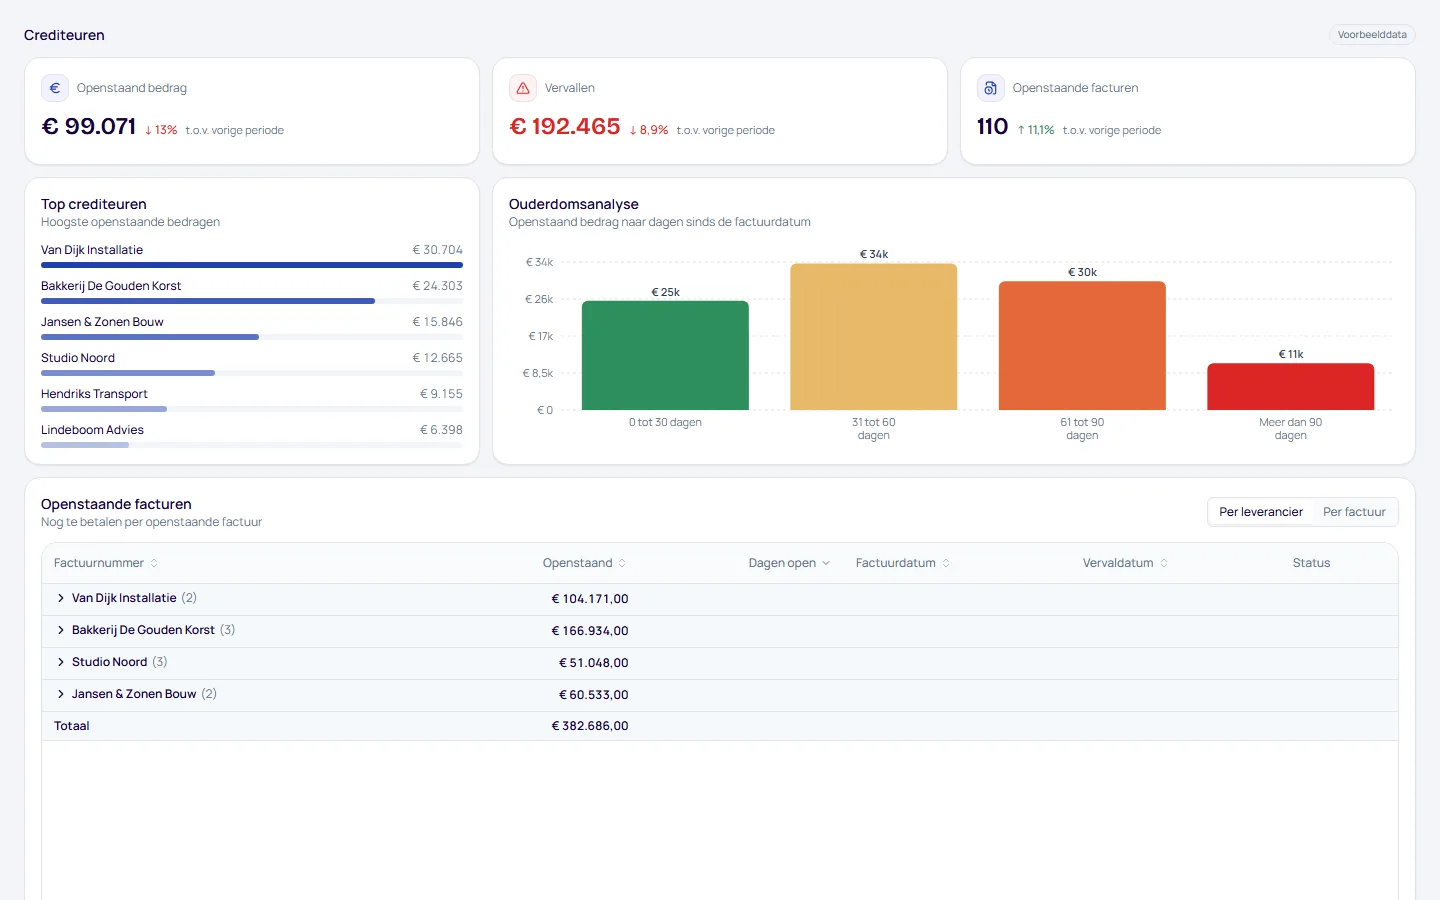
Task: Click Dagen open sort chevron
Action: coord(826,563)
